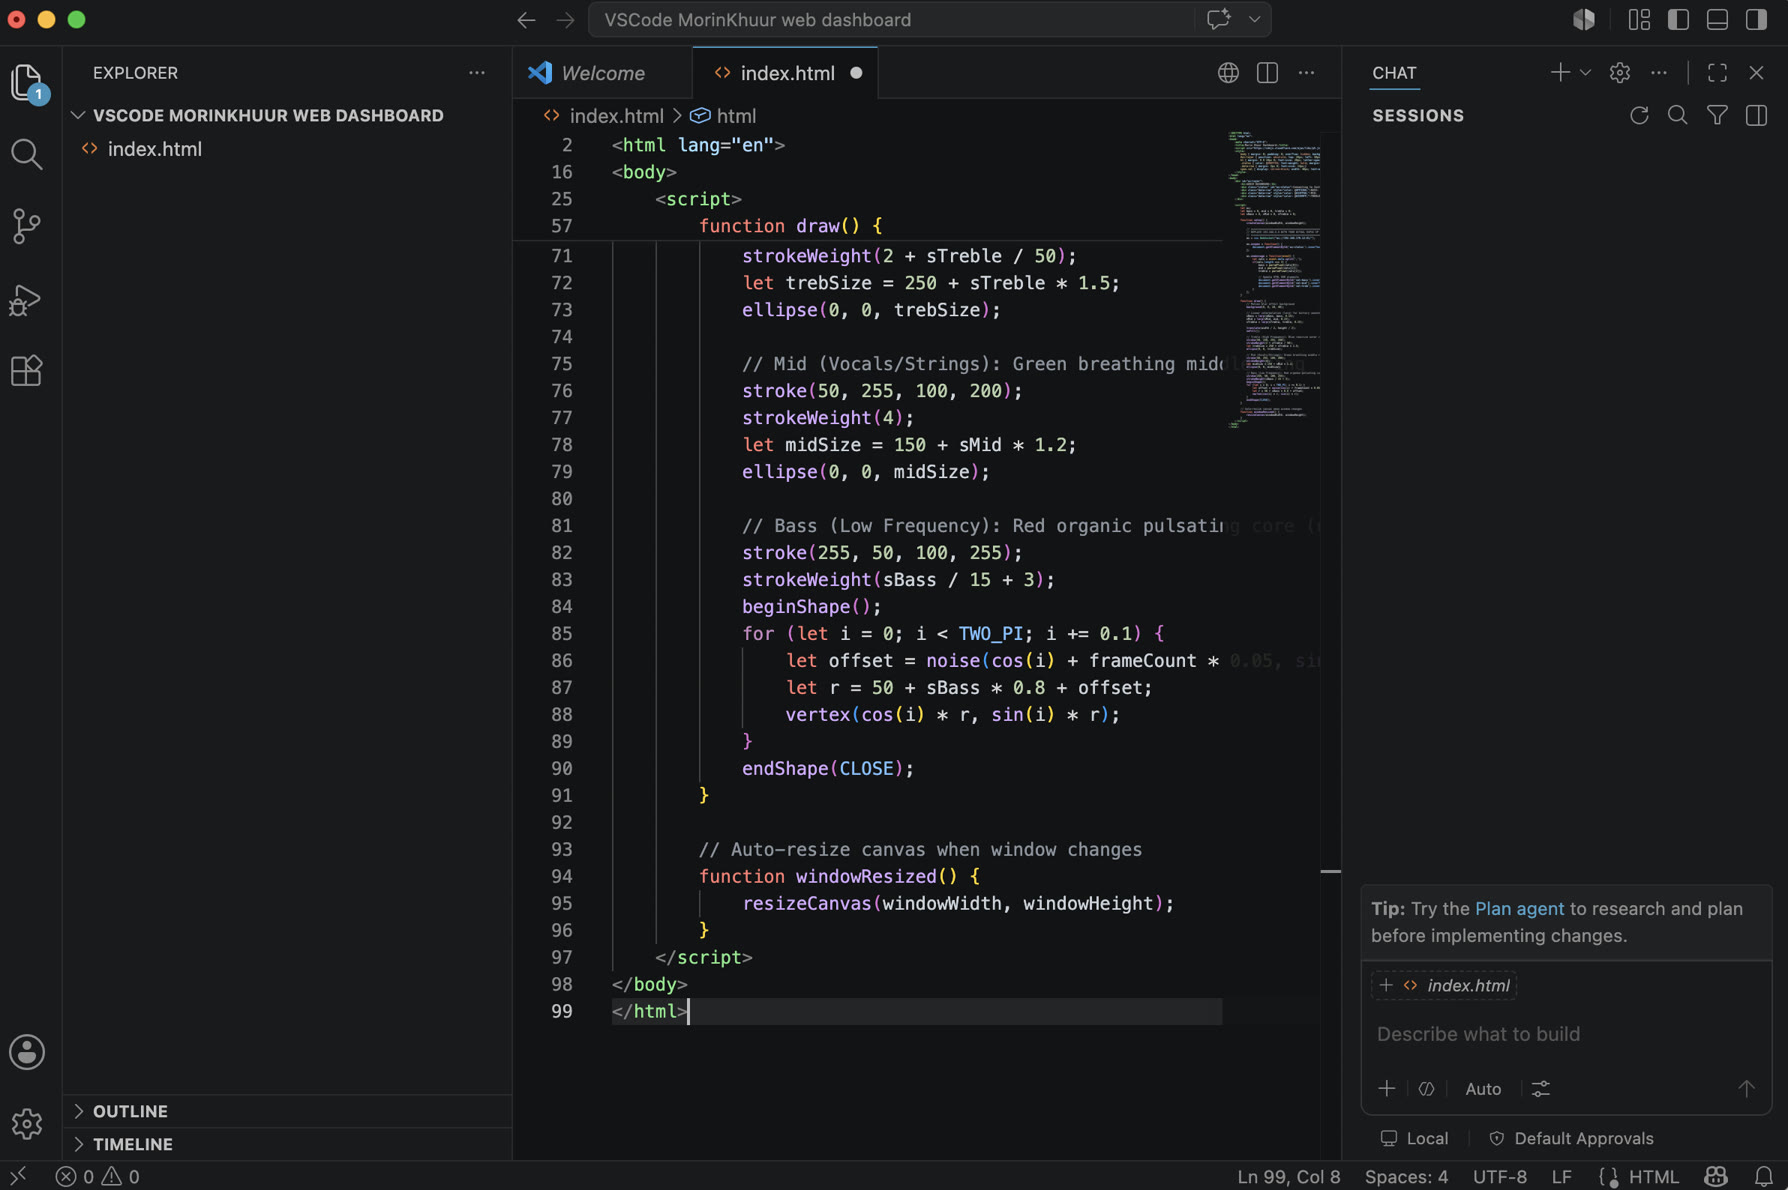Click the unsaved dot on index.html tab
This screenshot has width=1788, height=1190.
point(856,73)
